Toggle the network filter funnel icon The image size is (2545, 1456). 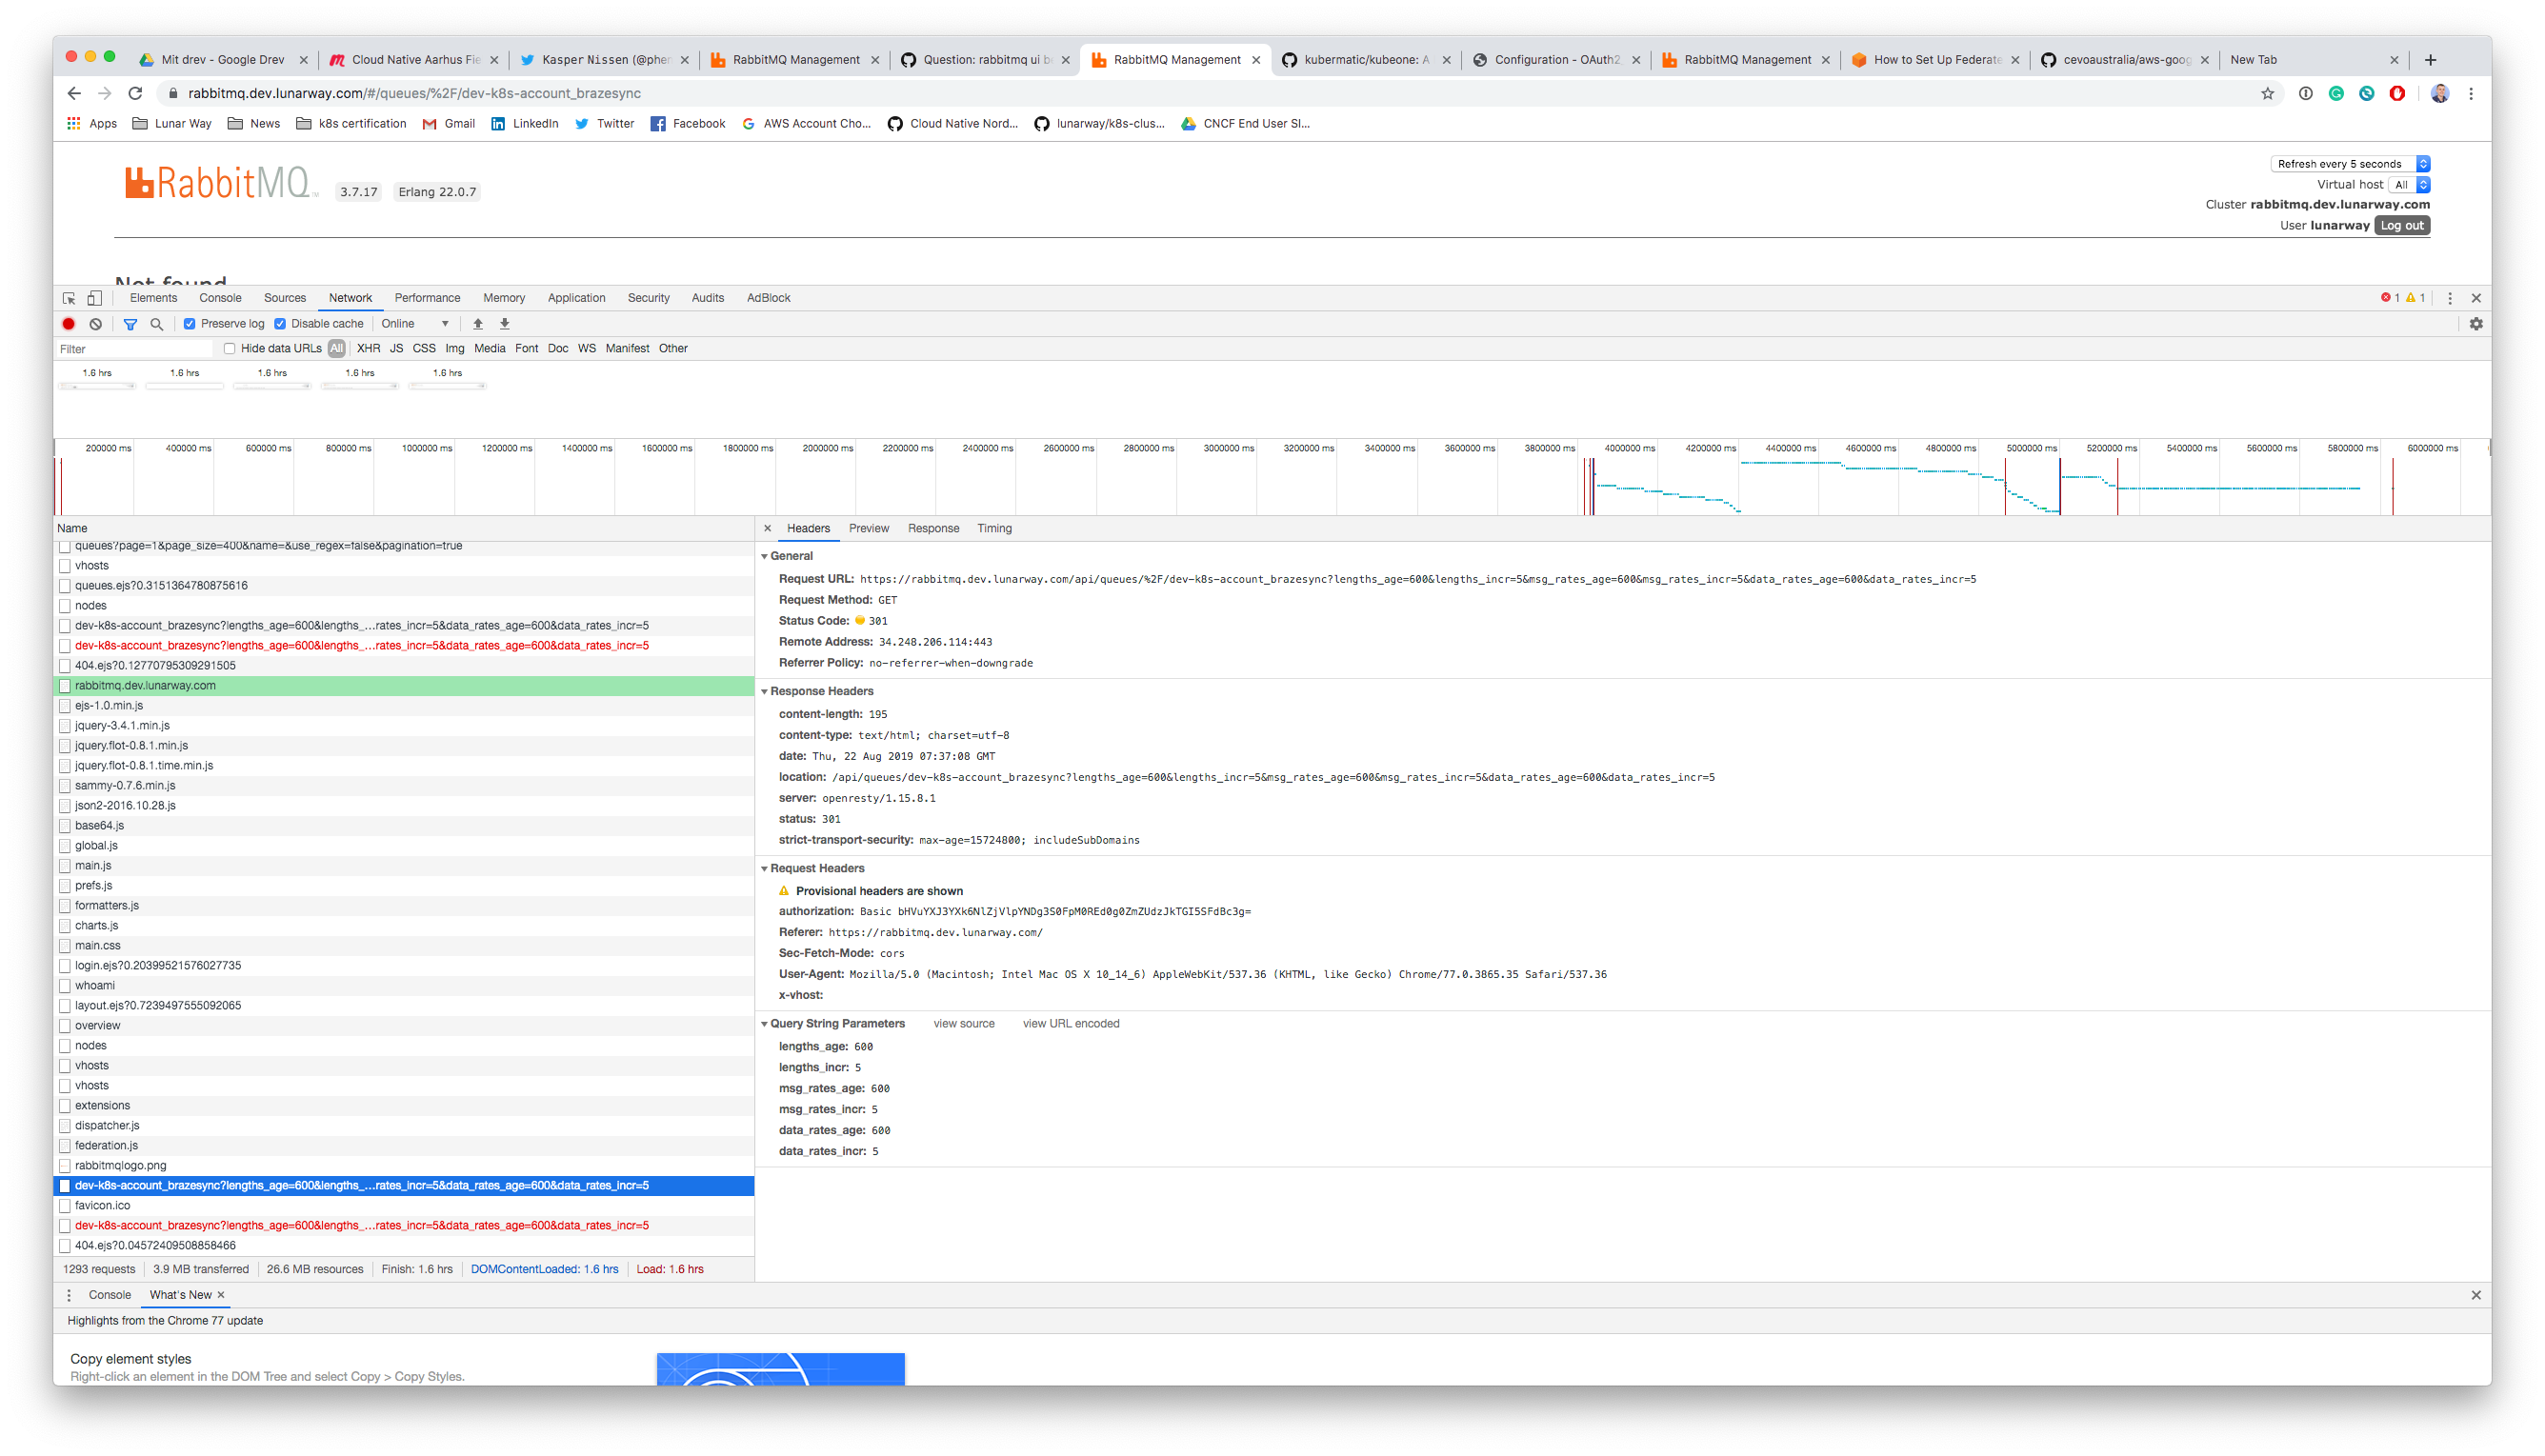pos(130,324)
